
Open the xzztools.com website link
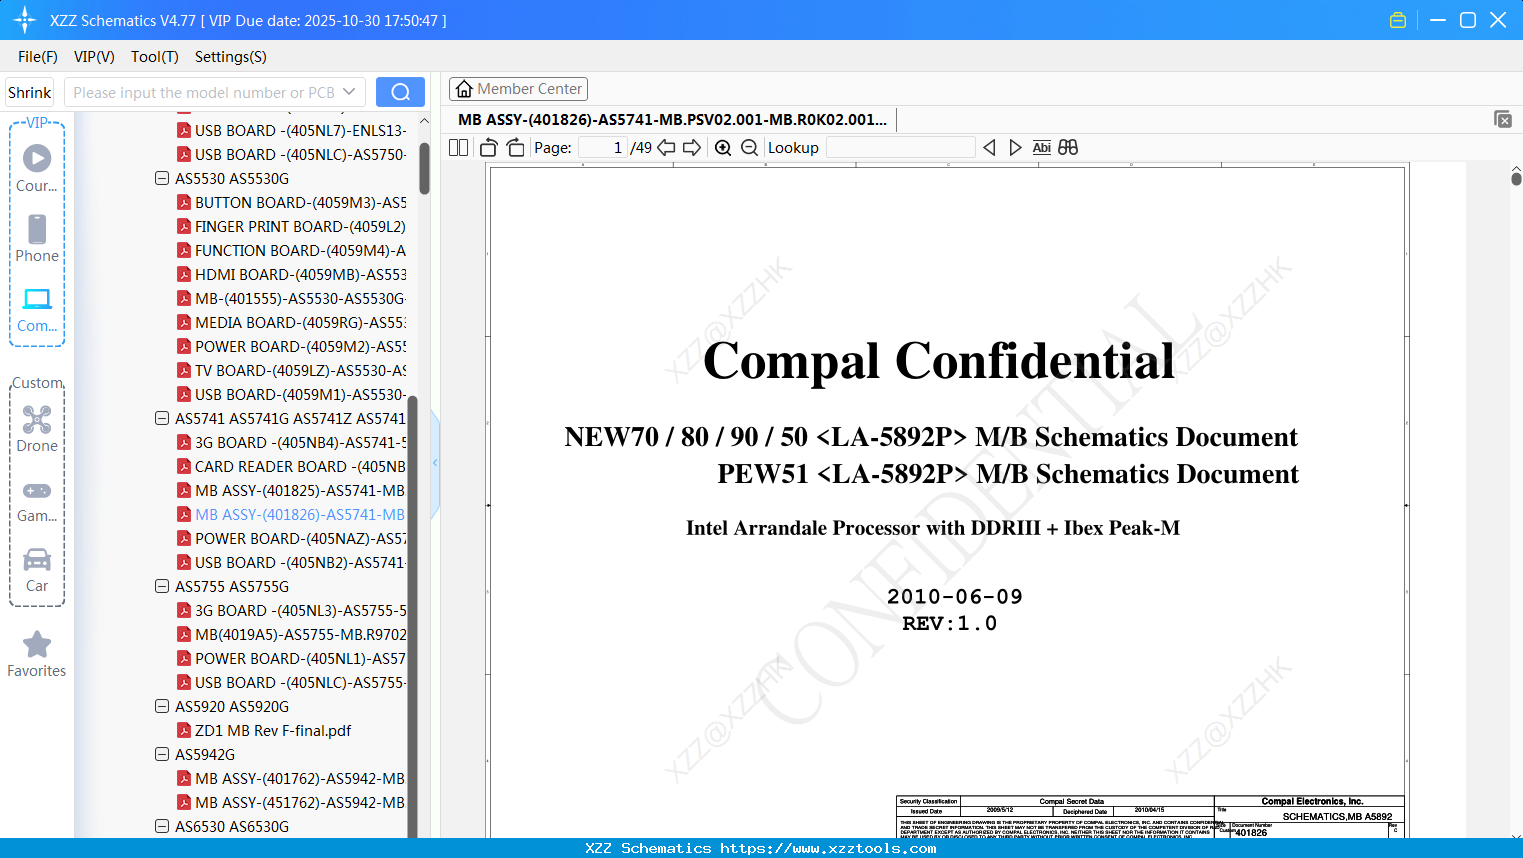click(x=828, y=849)
